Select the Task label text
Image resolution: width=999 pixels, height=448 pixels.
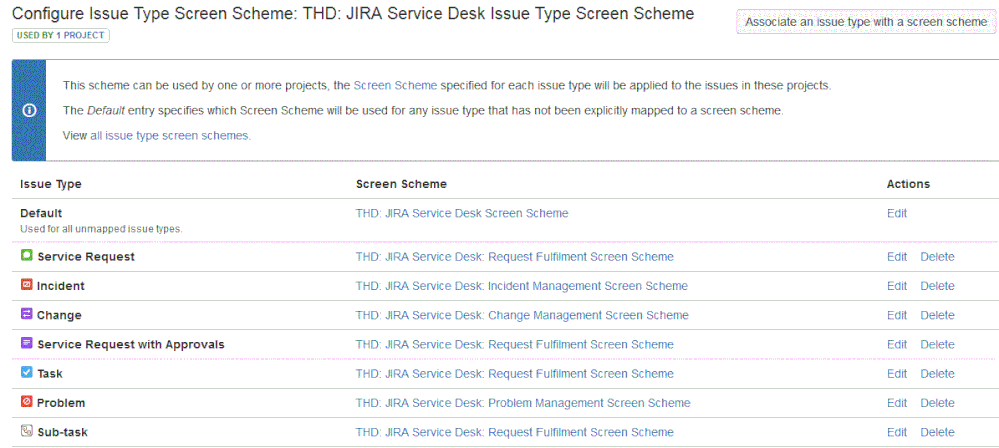coord(50,373)
